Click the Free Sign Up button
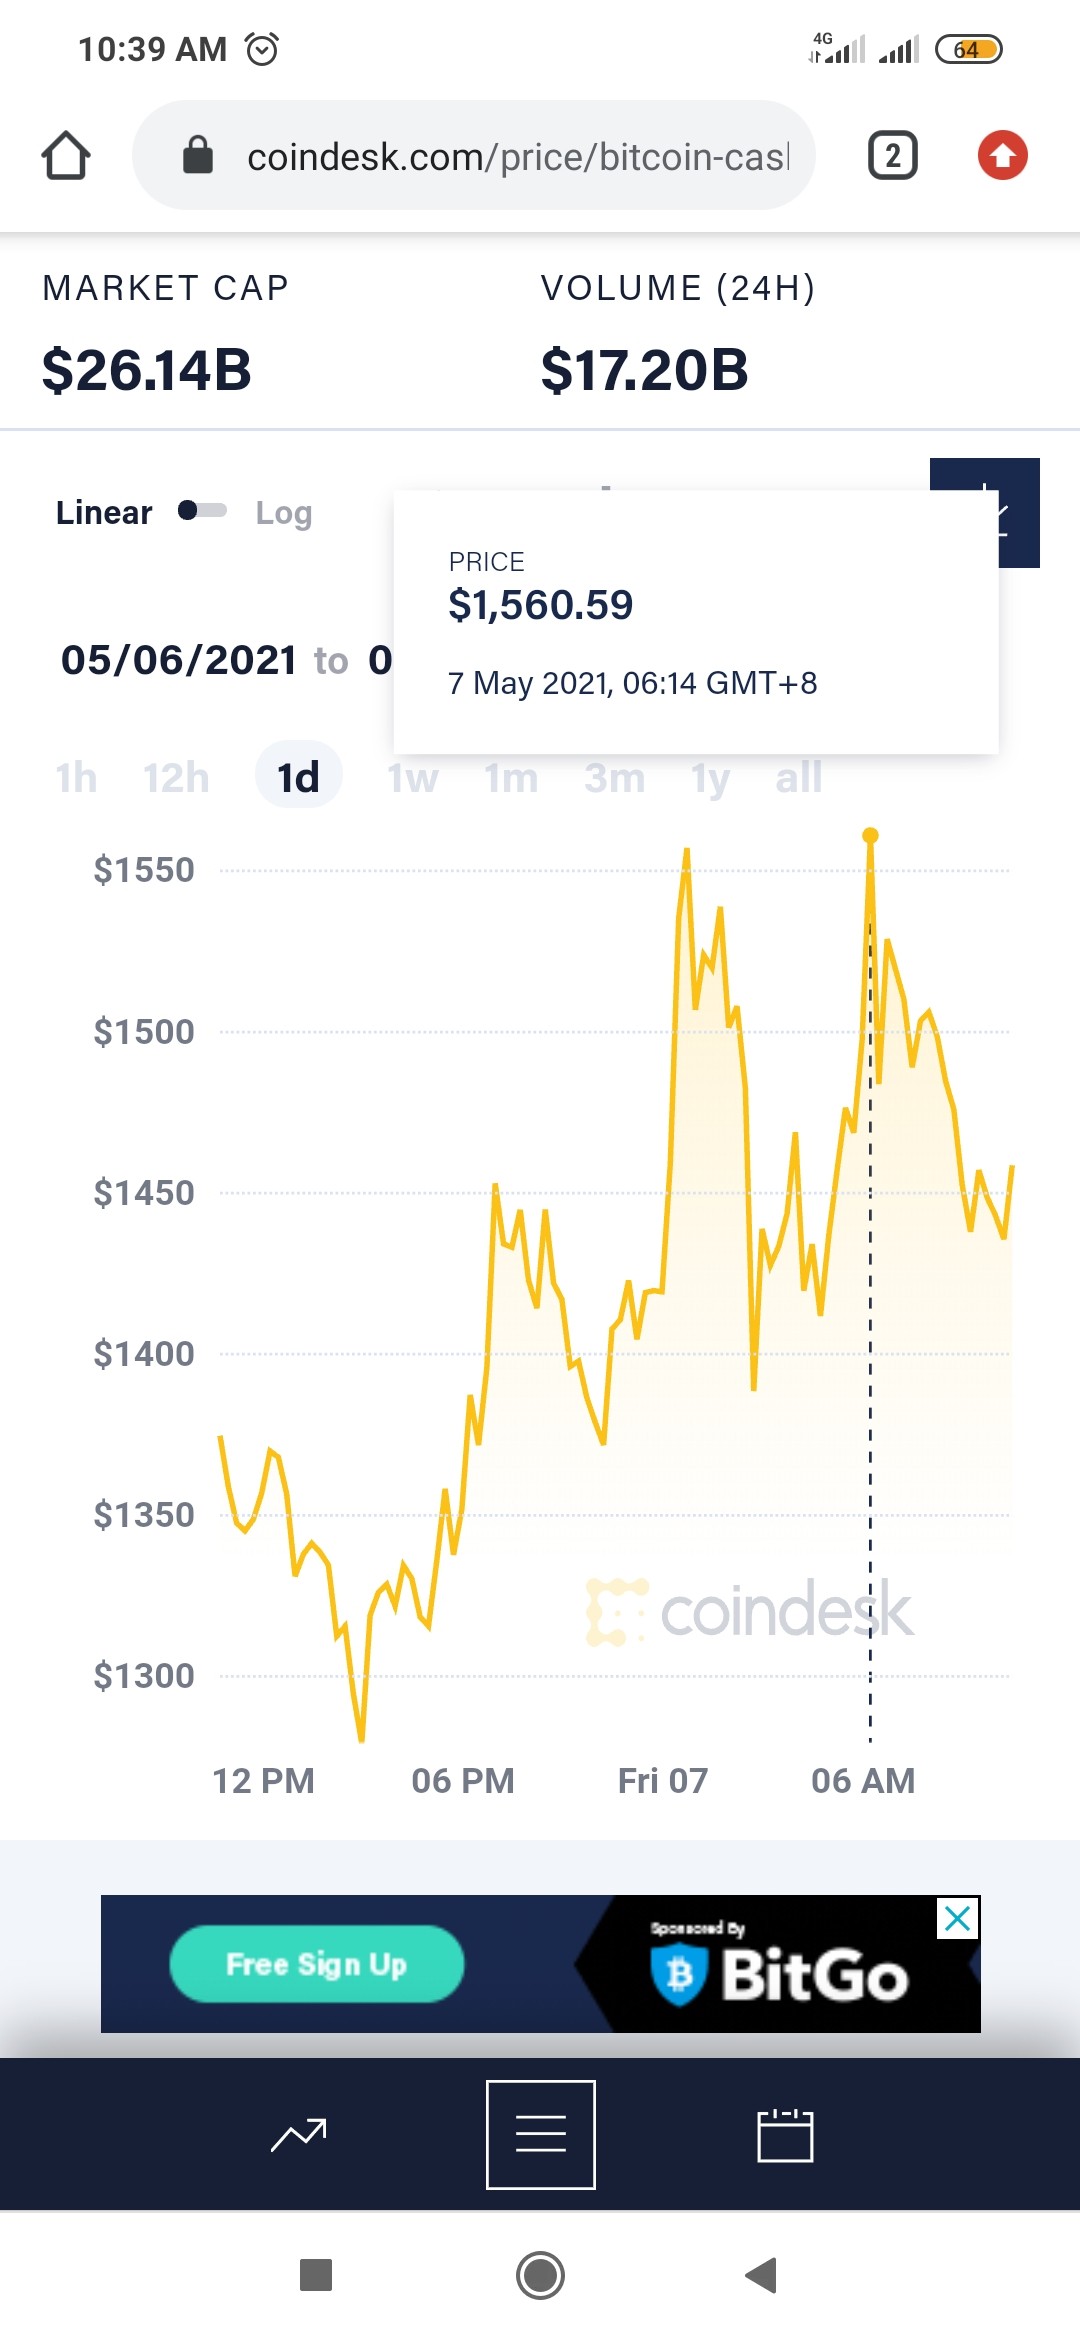 coord(317,1964)
